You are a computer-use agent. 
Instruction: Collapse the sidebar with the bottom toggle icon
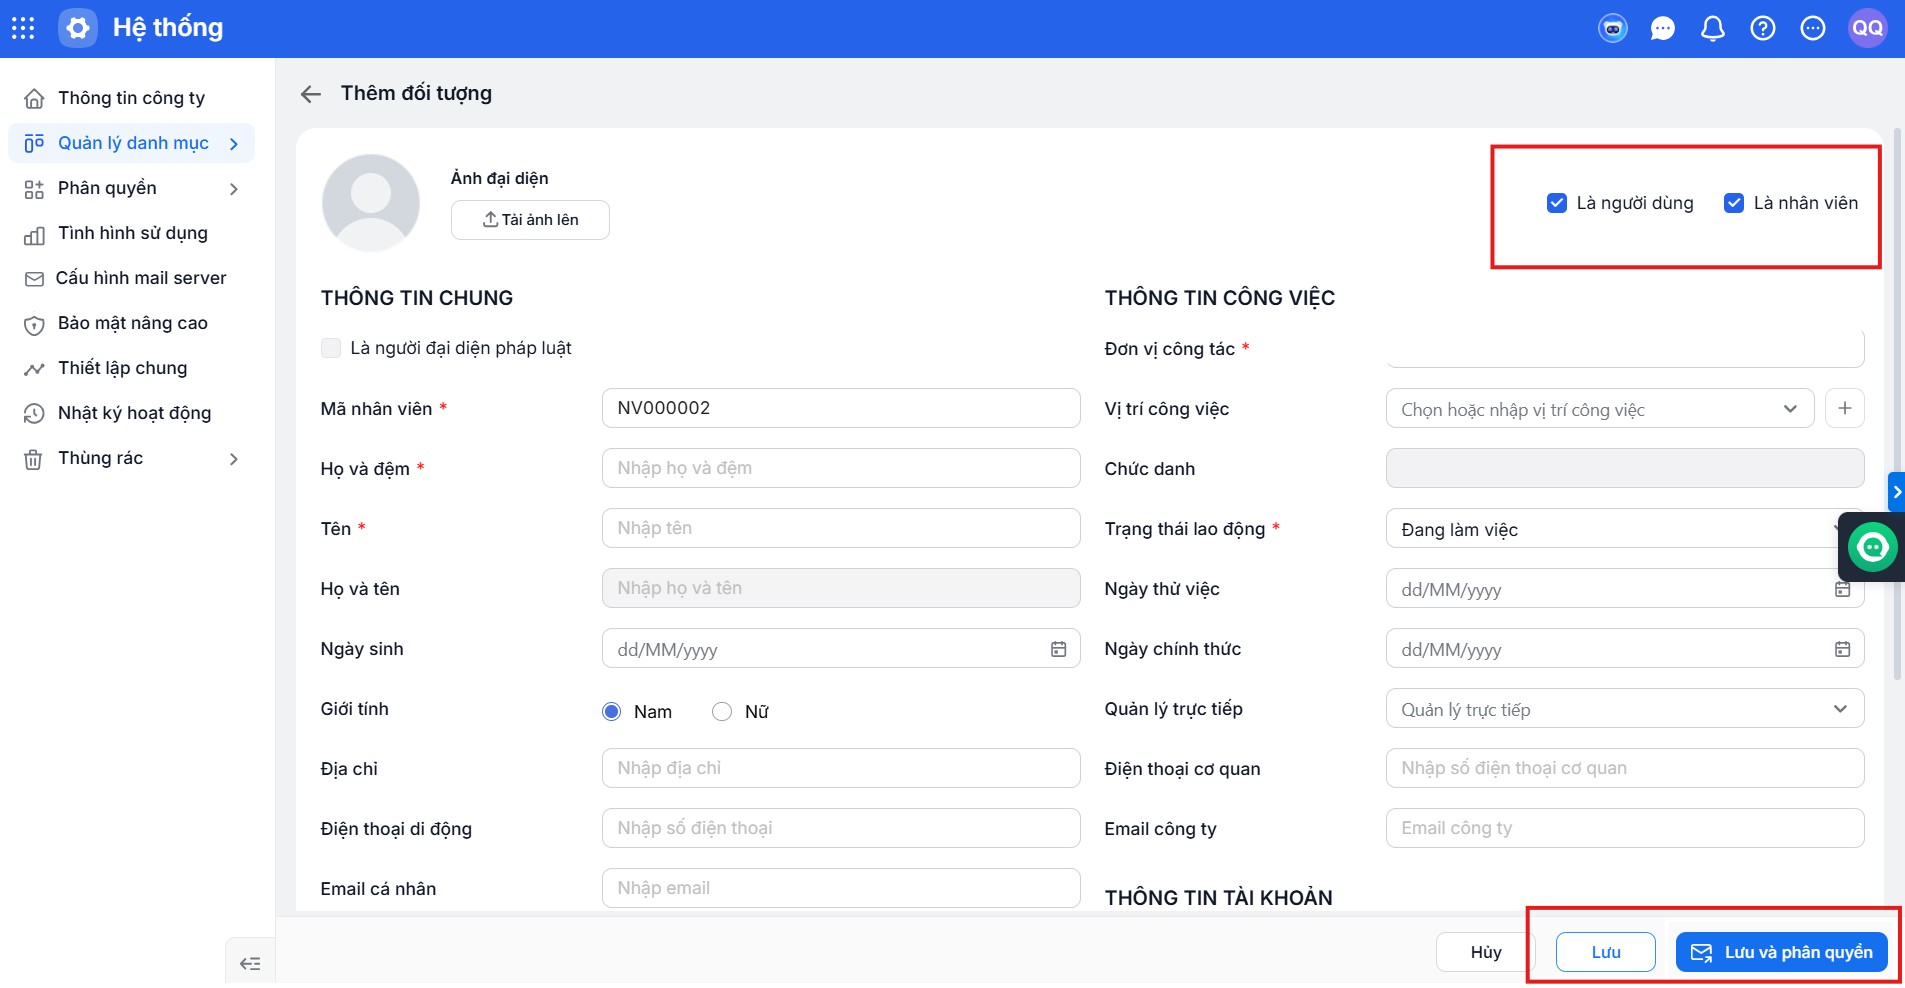coord(250,964)
